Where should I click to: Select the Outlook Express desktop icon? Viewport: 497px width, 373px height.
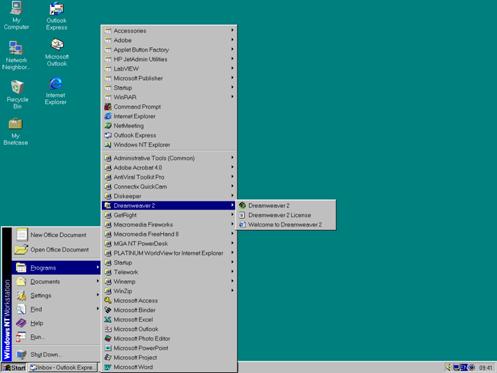[56, 16]
